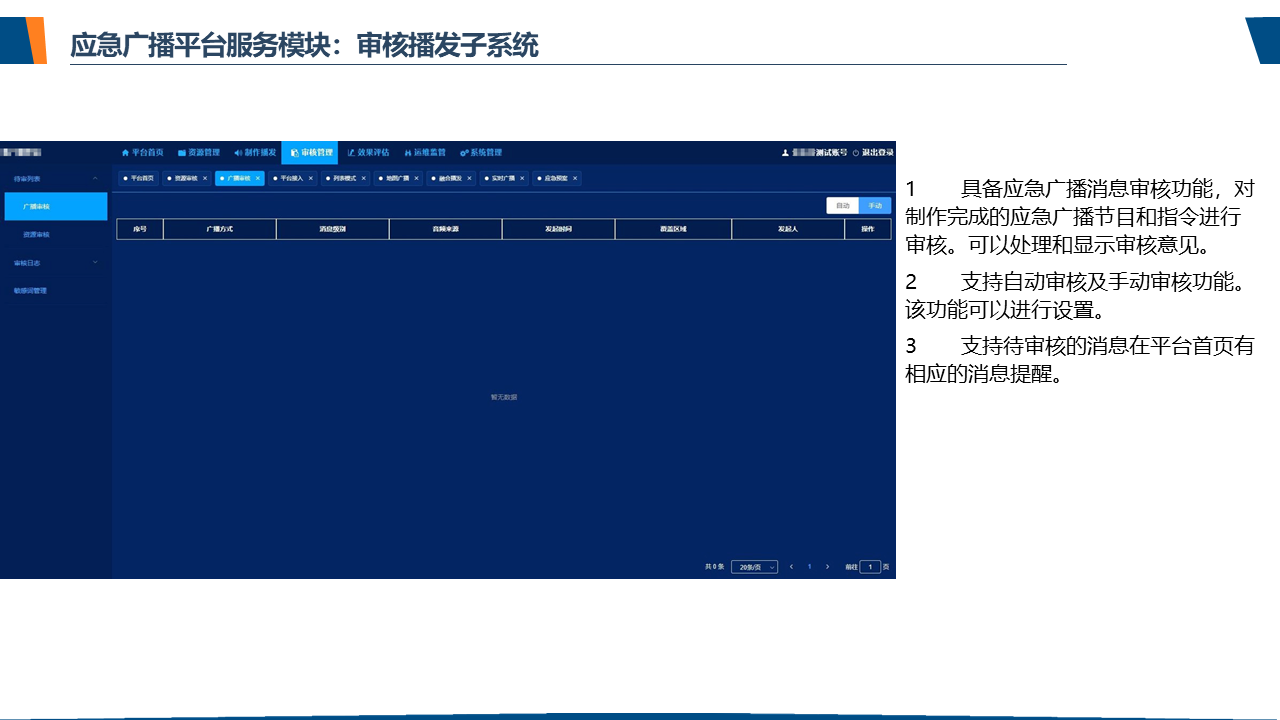Click the 资源管理 folder icon
Image resolution: width=1280 pixels, height=720 pixels.
[182, 153]
